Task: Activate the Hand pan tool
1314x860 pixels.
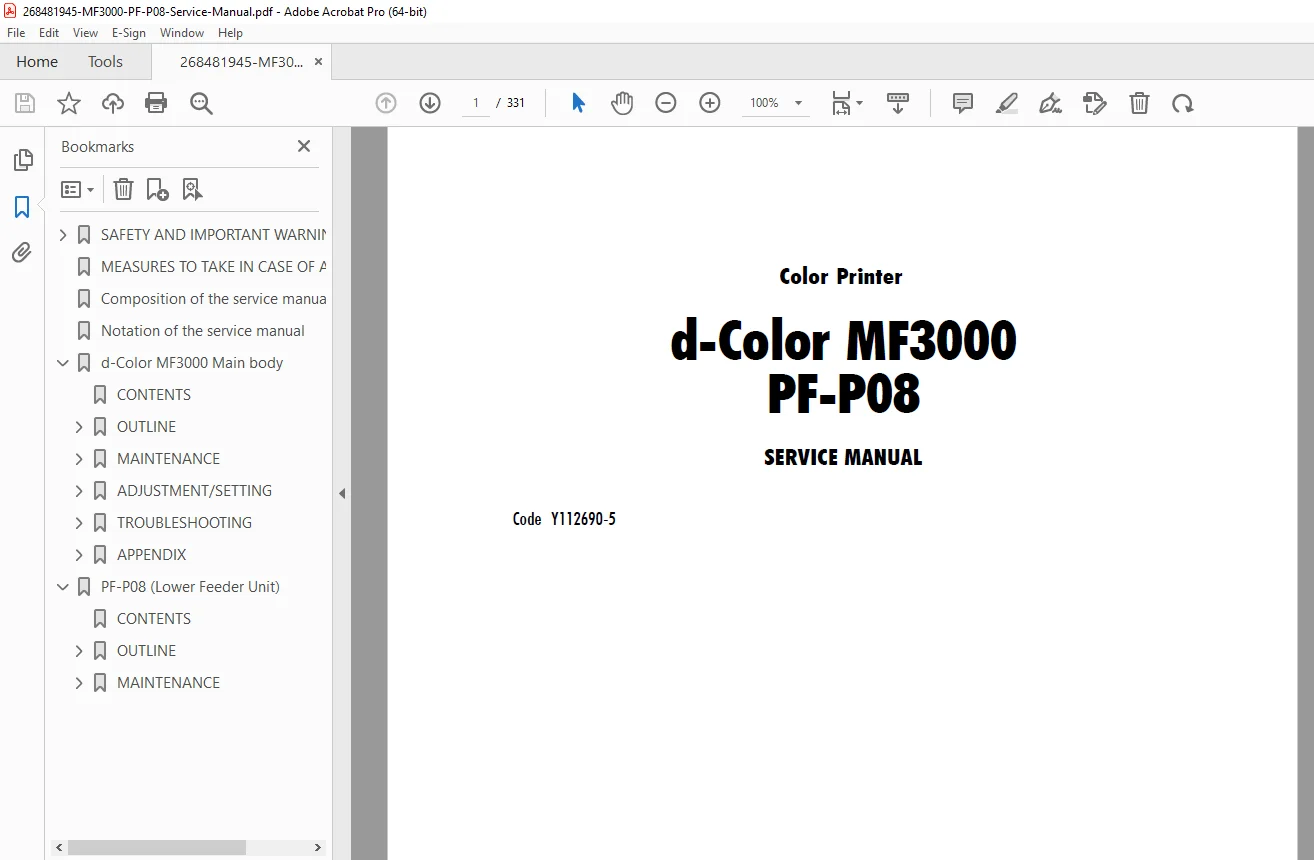Action: 622,103
